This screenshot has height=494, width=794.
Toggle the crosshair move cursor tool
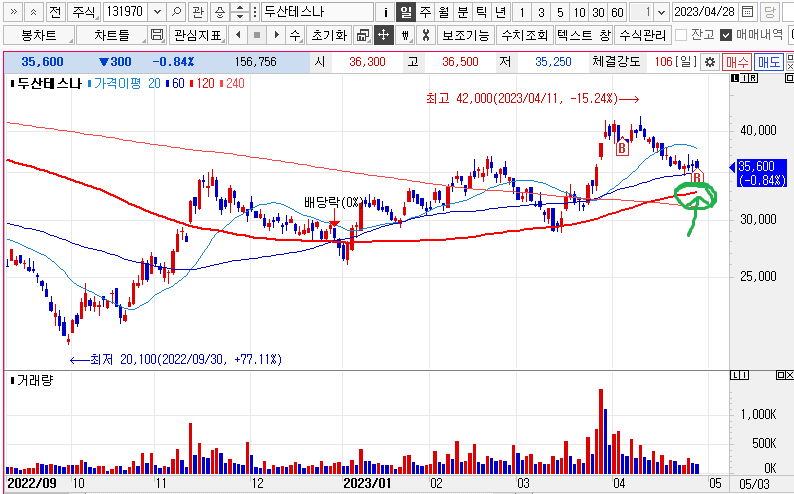[x=383, y=35]
